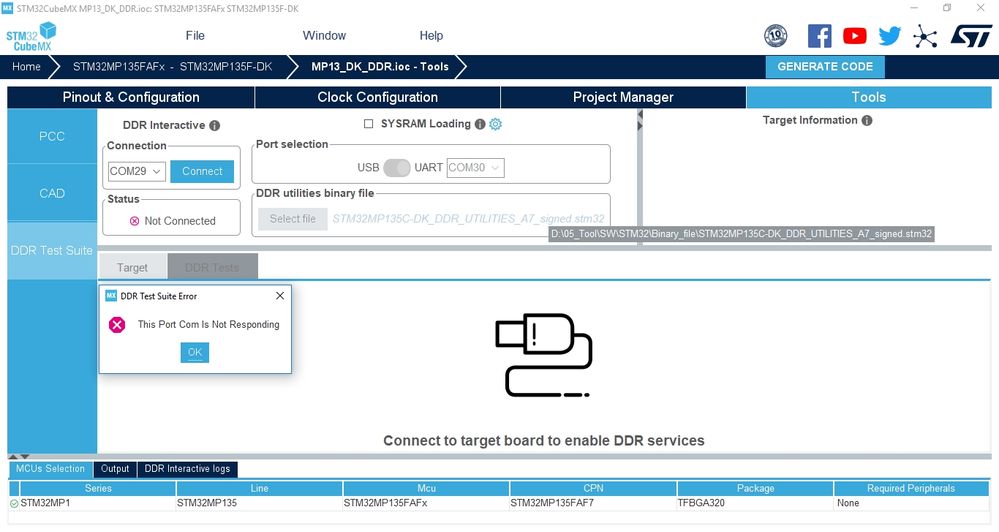Select the DDR Tests tab
The image size is (999, 532).
pyautogui.click(x=213, y=268)
